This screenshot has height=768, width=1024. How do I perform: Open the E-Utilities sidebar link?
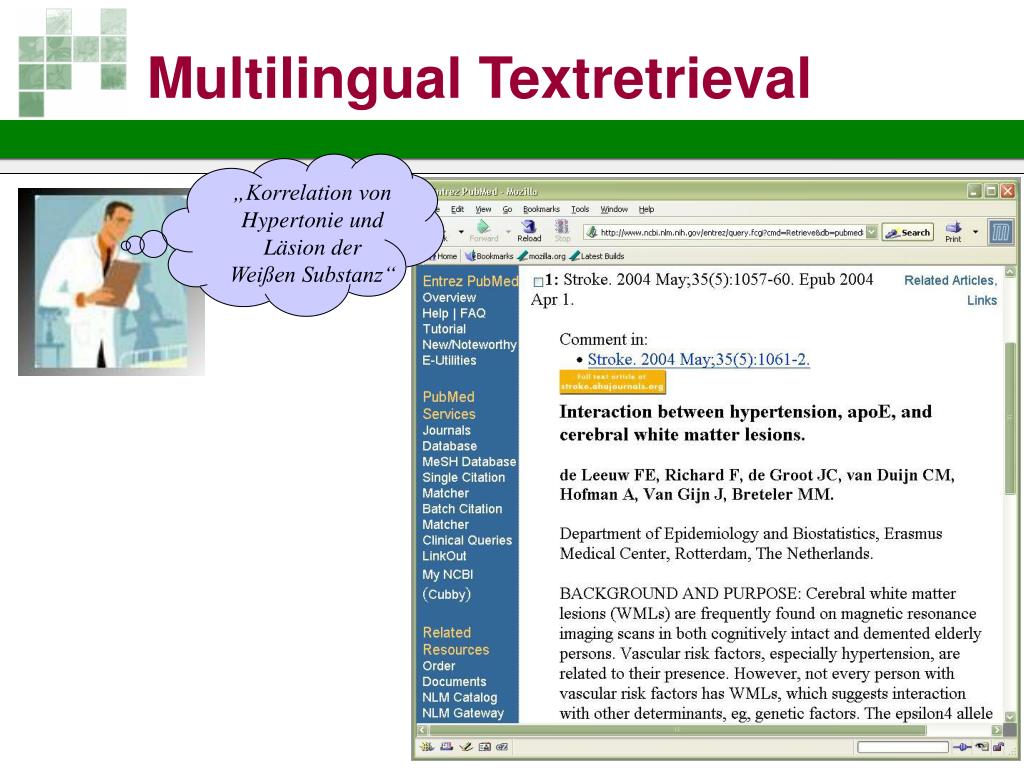(x=449, y=360)
